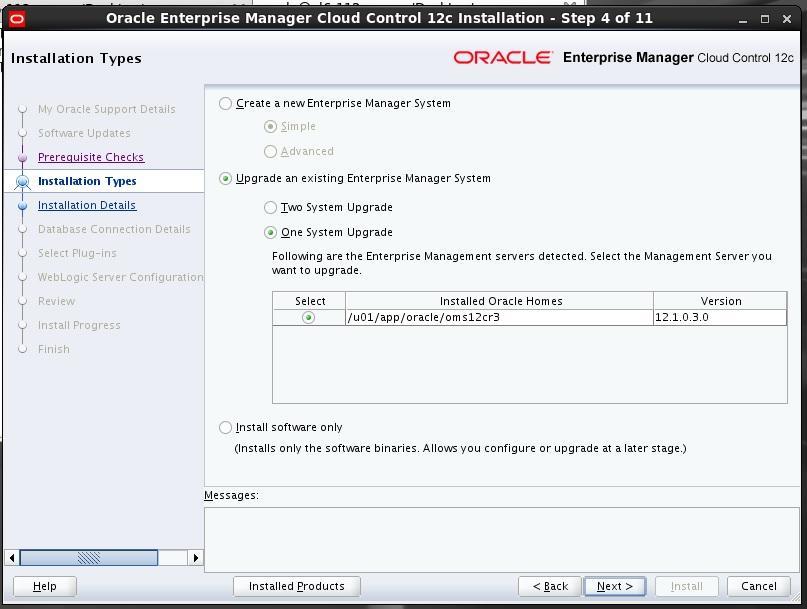Open the Installed Products dialog
The height and width of the screenshot is (609, 807).
pyautogui.click(x=296, y=586)
